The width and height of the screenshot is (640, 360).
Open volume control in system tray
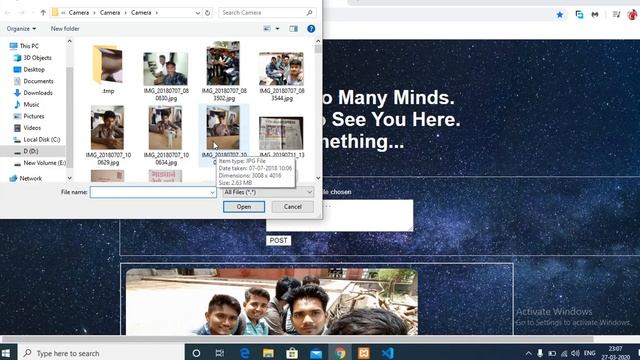(x=576, y=353)
